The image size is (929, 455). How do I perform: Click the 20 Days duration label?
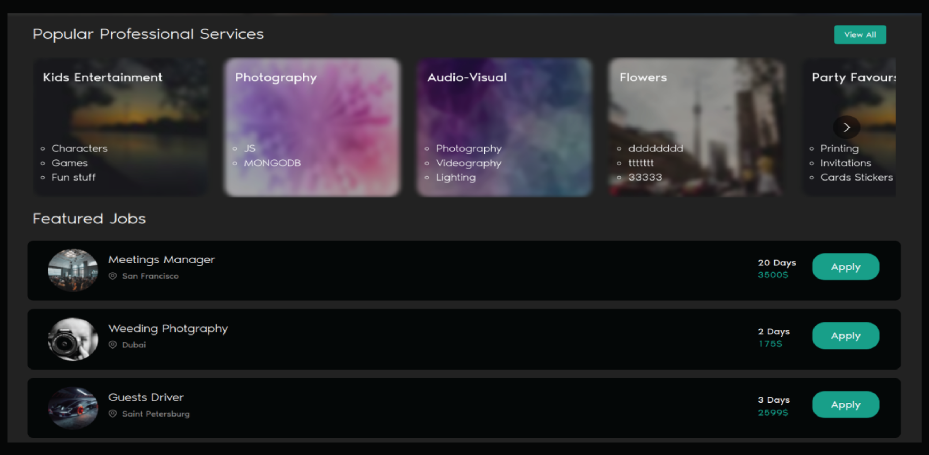click(x=777, y=263)
